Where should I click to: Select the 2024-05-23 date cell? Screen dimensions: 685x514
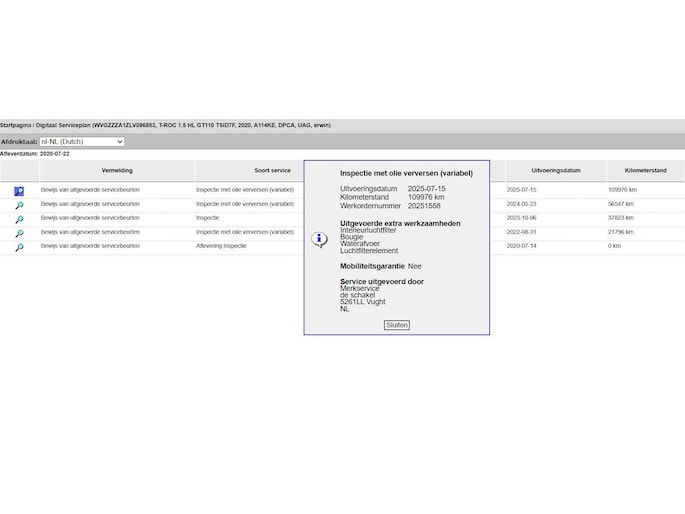pyautogui.click(x=522, y=204)
